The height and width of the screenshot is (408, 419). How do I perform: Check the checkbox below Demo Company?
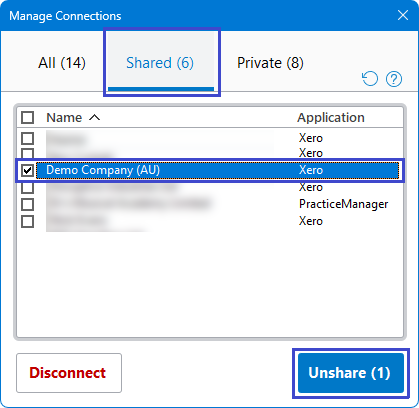[27, 188]
